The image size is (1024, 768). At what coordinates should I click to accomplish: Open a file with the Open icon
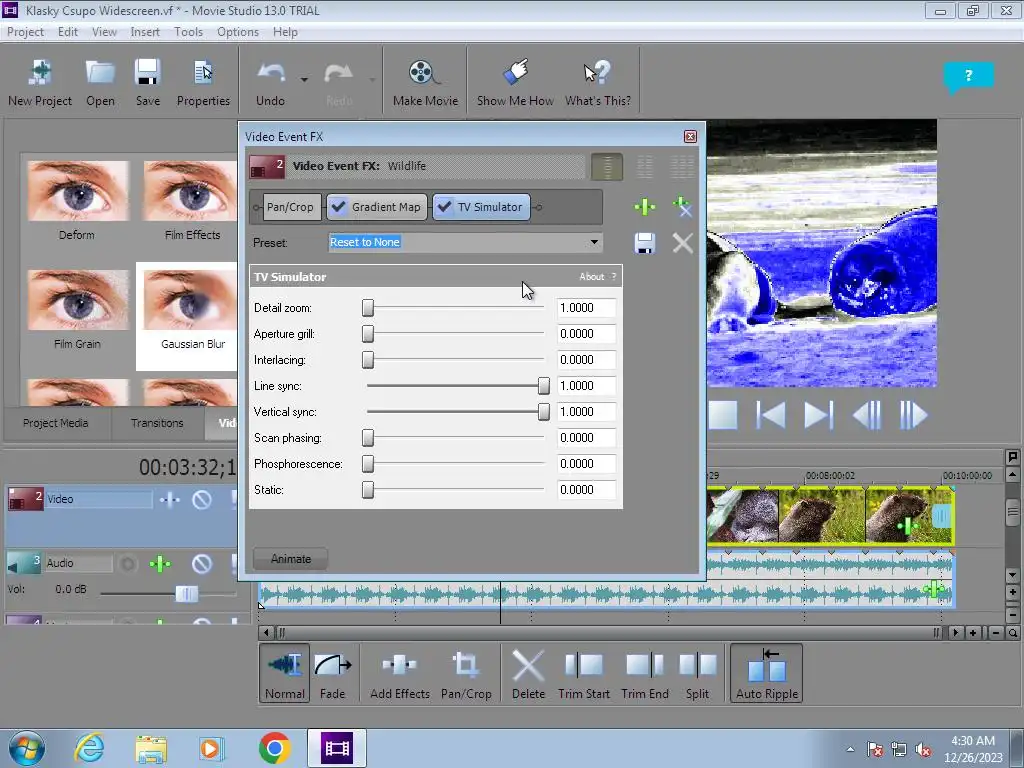pyautogui.click(x=100, y=82)
